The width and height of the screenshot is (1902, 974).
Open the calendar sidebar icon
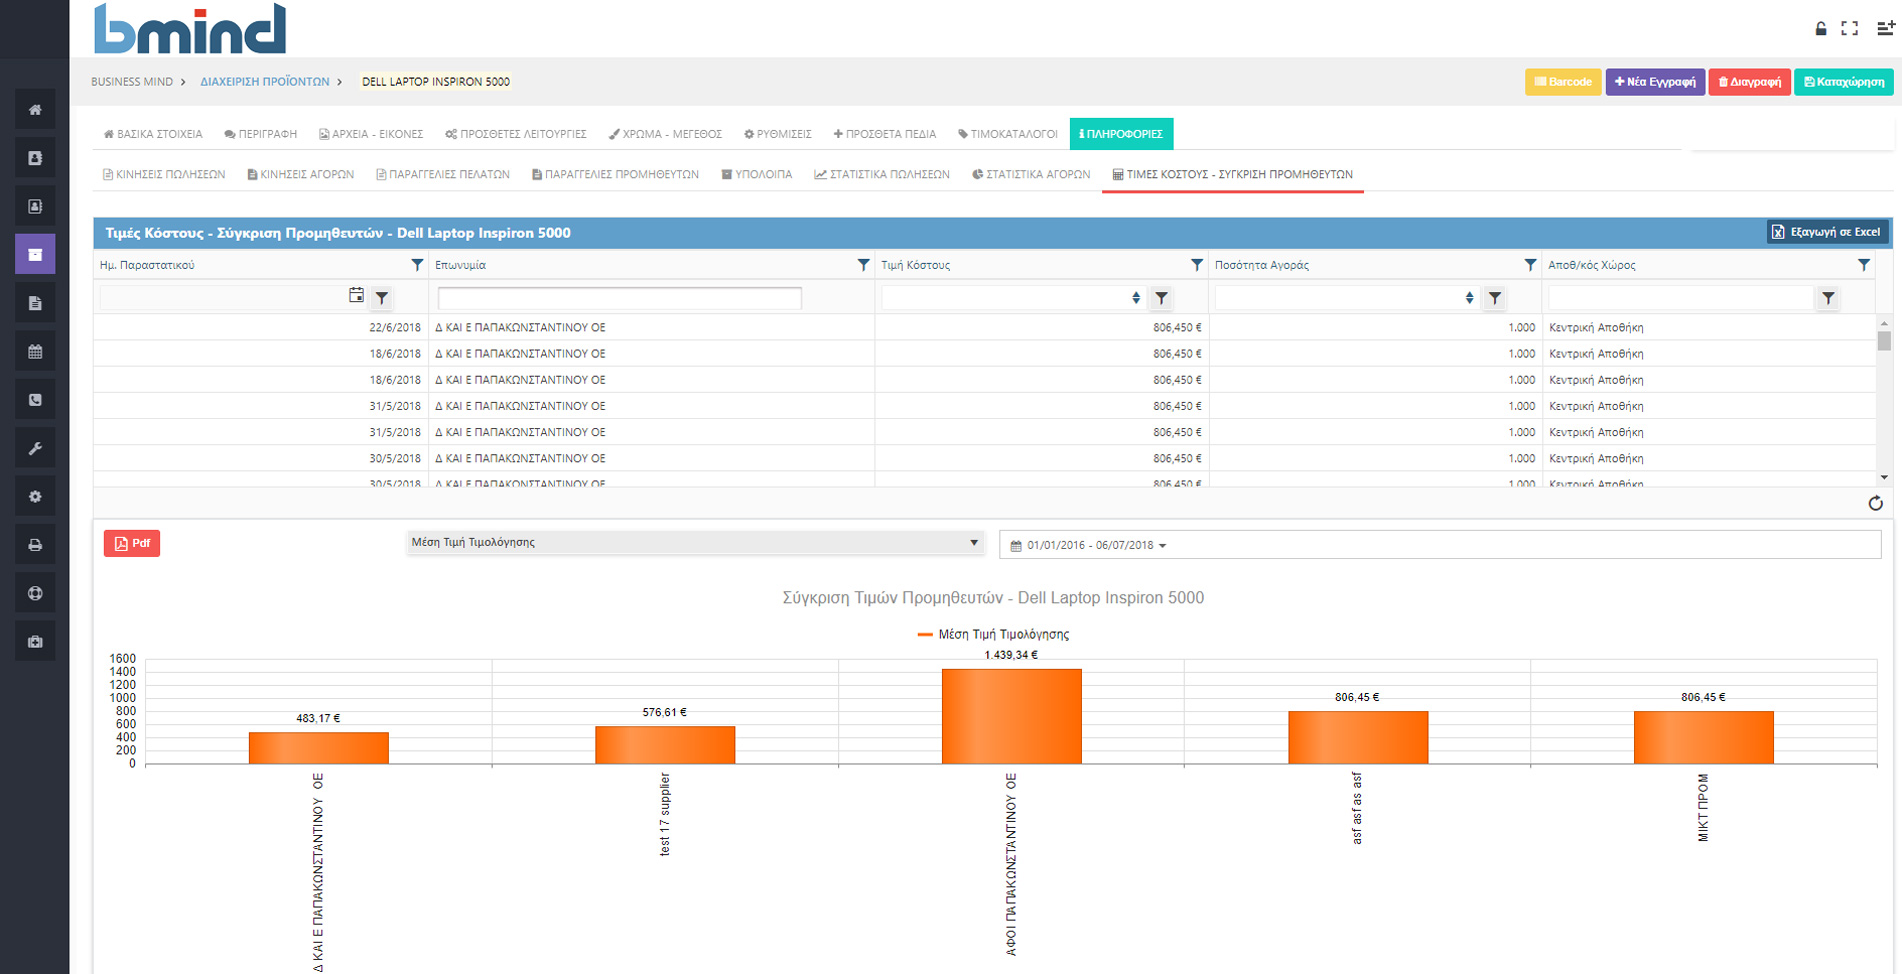tap(35, 351)
